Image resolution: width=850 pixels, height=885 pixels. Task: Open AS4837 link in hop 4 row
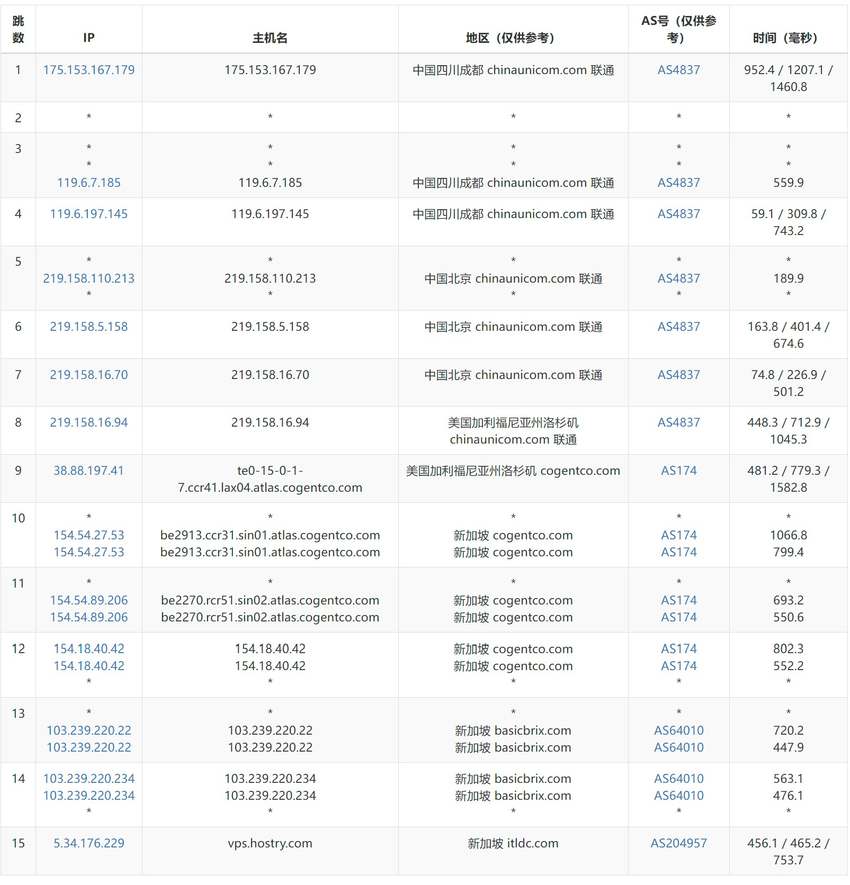(678, 214)
